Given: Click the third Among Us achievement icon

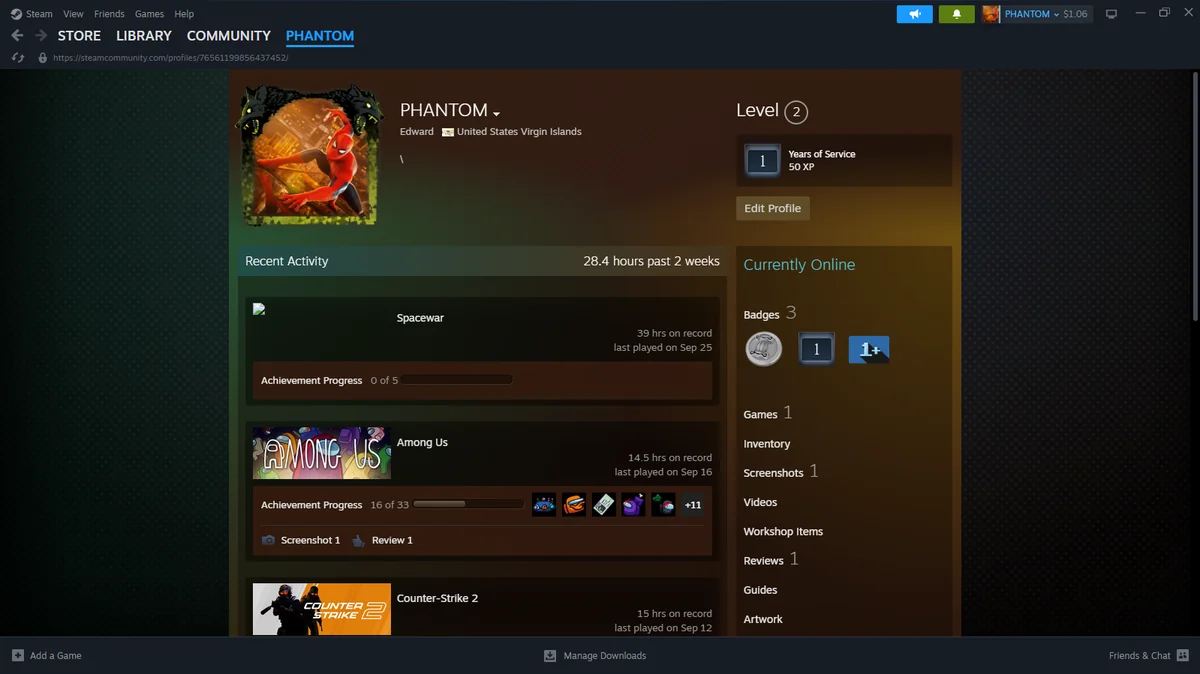Looking at the screenshot, I should pos(603,505).
